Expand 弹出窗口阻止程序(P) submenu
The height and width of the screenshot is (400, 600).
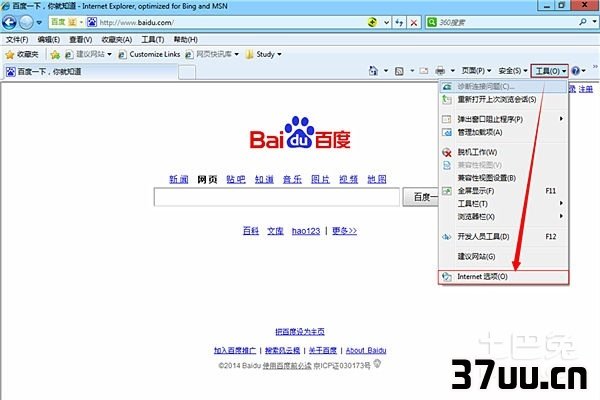pos(503,119)
